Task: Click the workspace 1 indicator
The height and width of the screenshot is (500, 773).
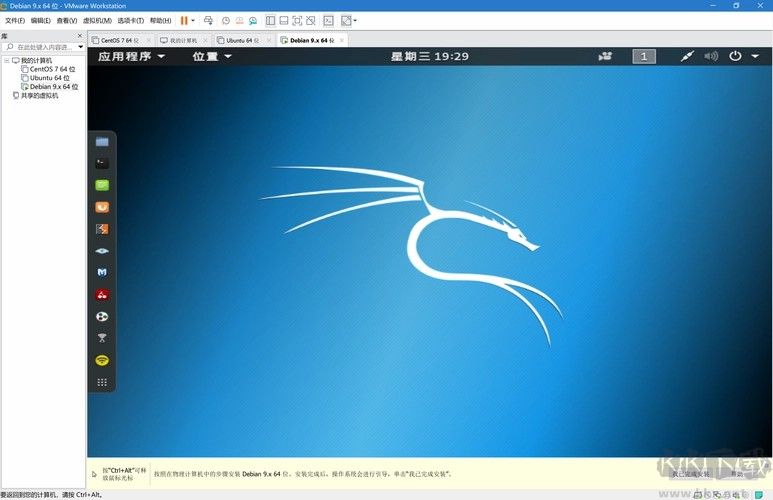Action: pos(644,56)
